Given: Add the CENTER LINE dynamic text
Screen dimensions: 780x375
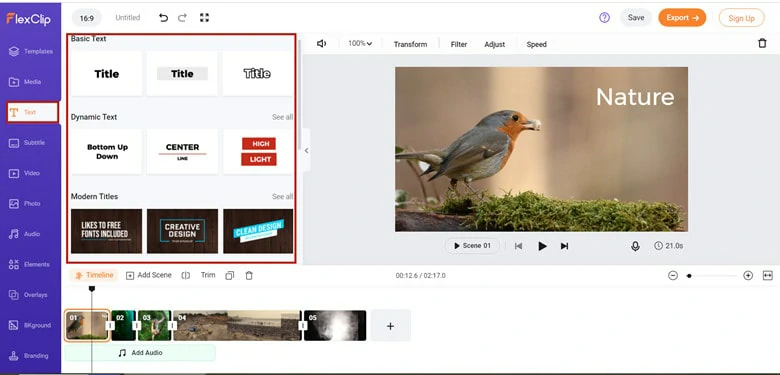Looking at the screenshot, I should click(x=182, y=152).
